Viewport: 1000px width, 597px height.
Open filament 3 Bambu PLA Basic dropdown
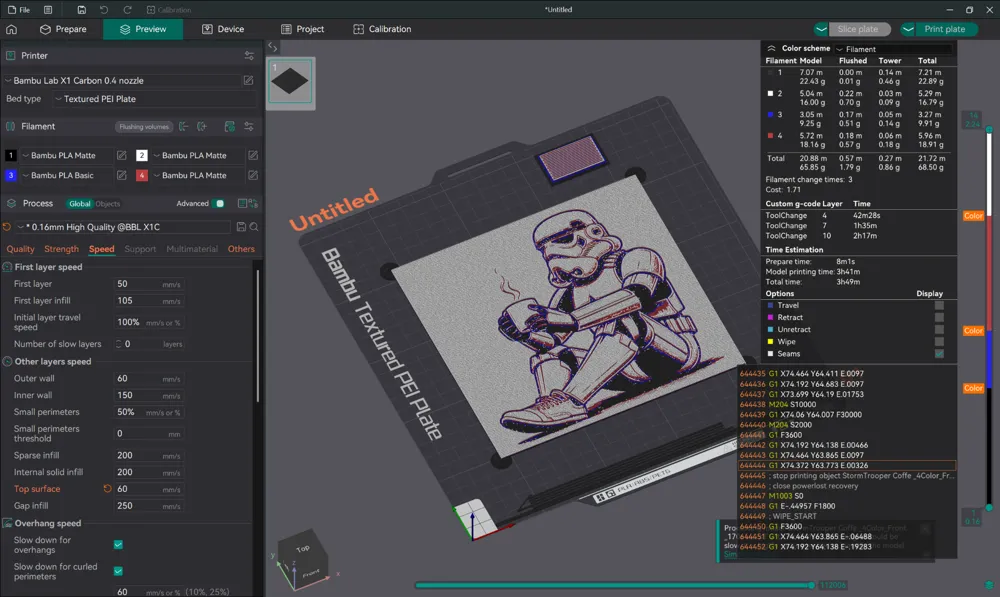[x=66, y=175]
